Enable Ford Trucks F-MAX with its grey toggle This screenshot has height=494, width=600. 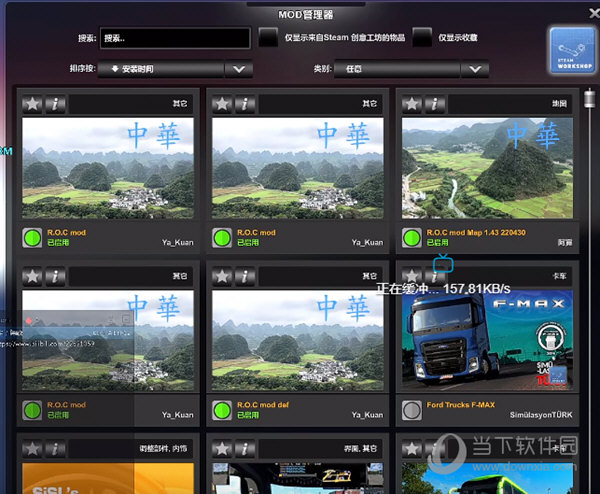(x=412, y=411)
